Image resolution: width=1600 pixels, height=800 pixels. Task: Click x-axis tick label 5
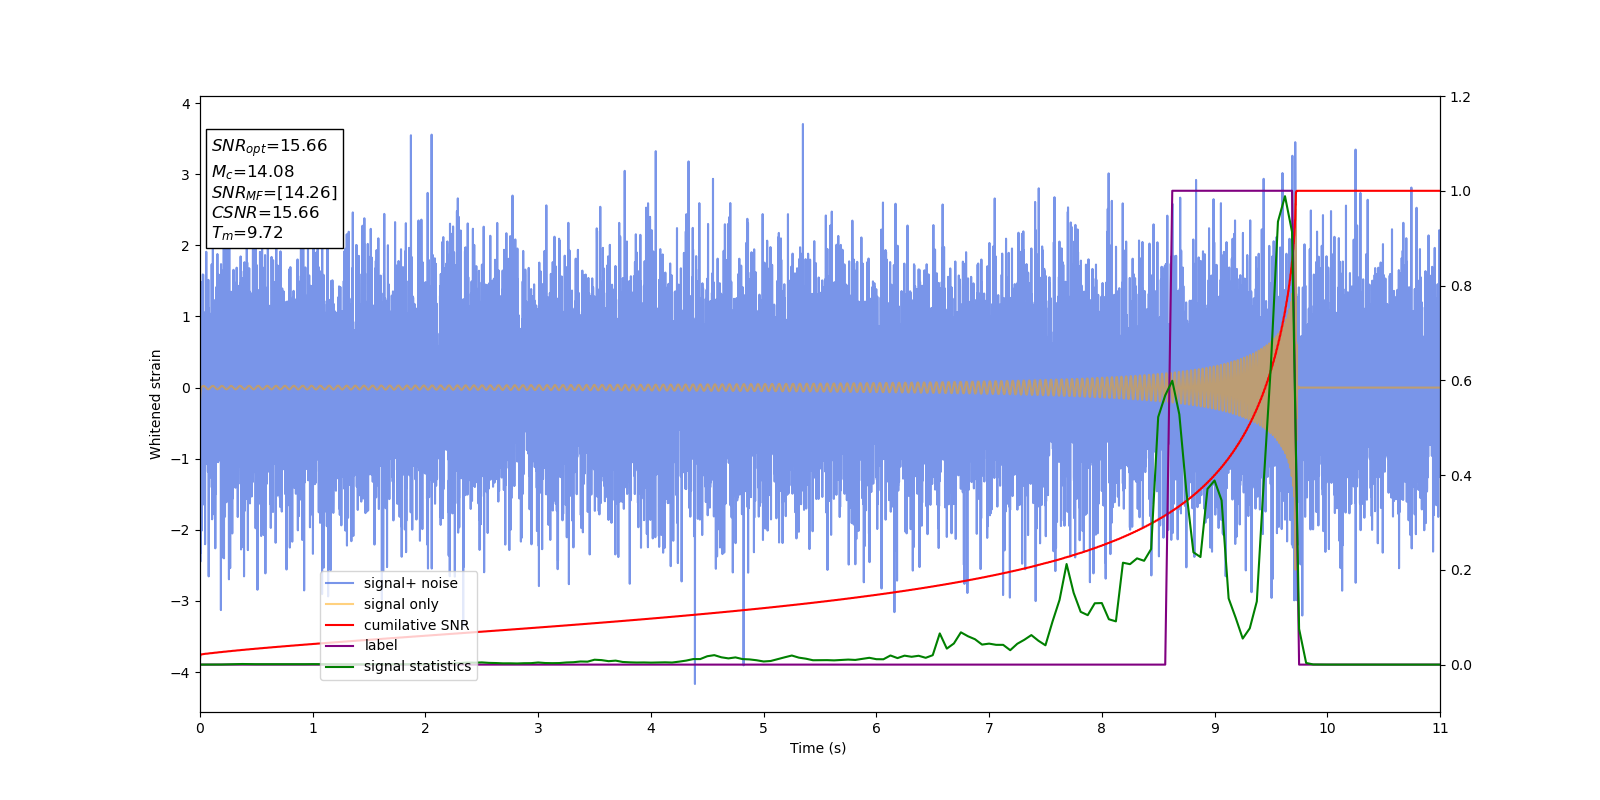pos(764,728)
